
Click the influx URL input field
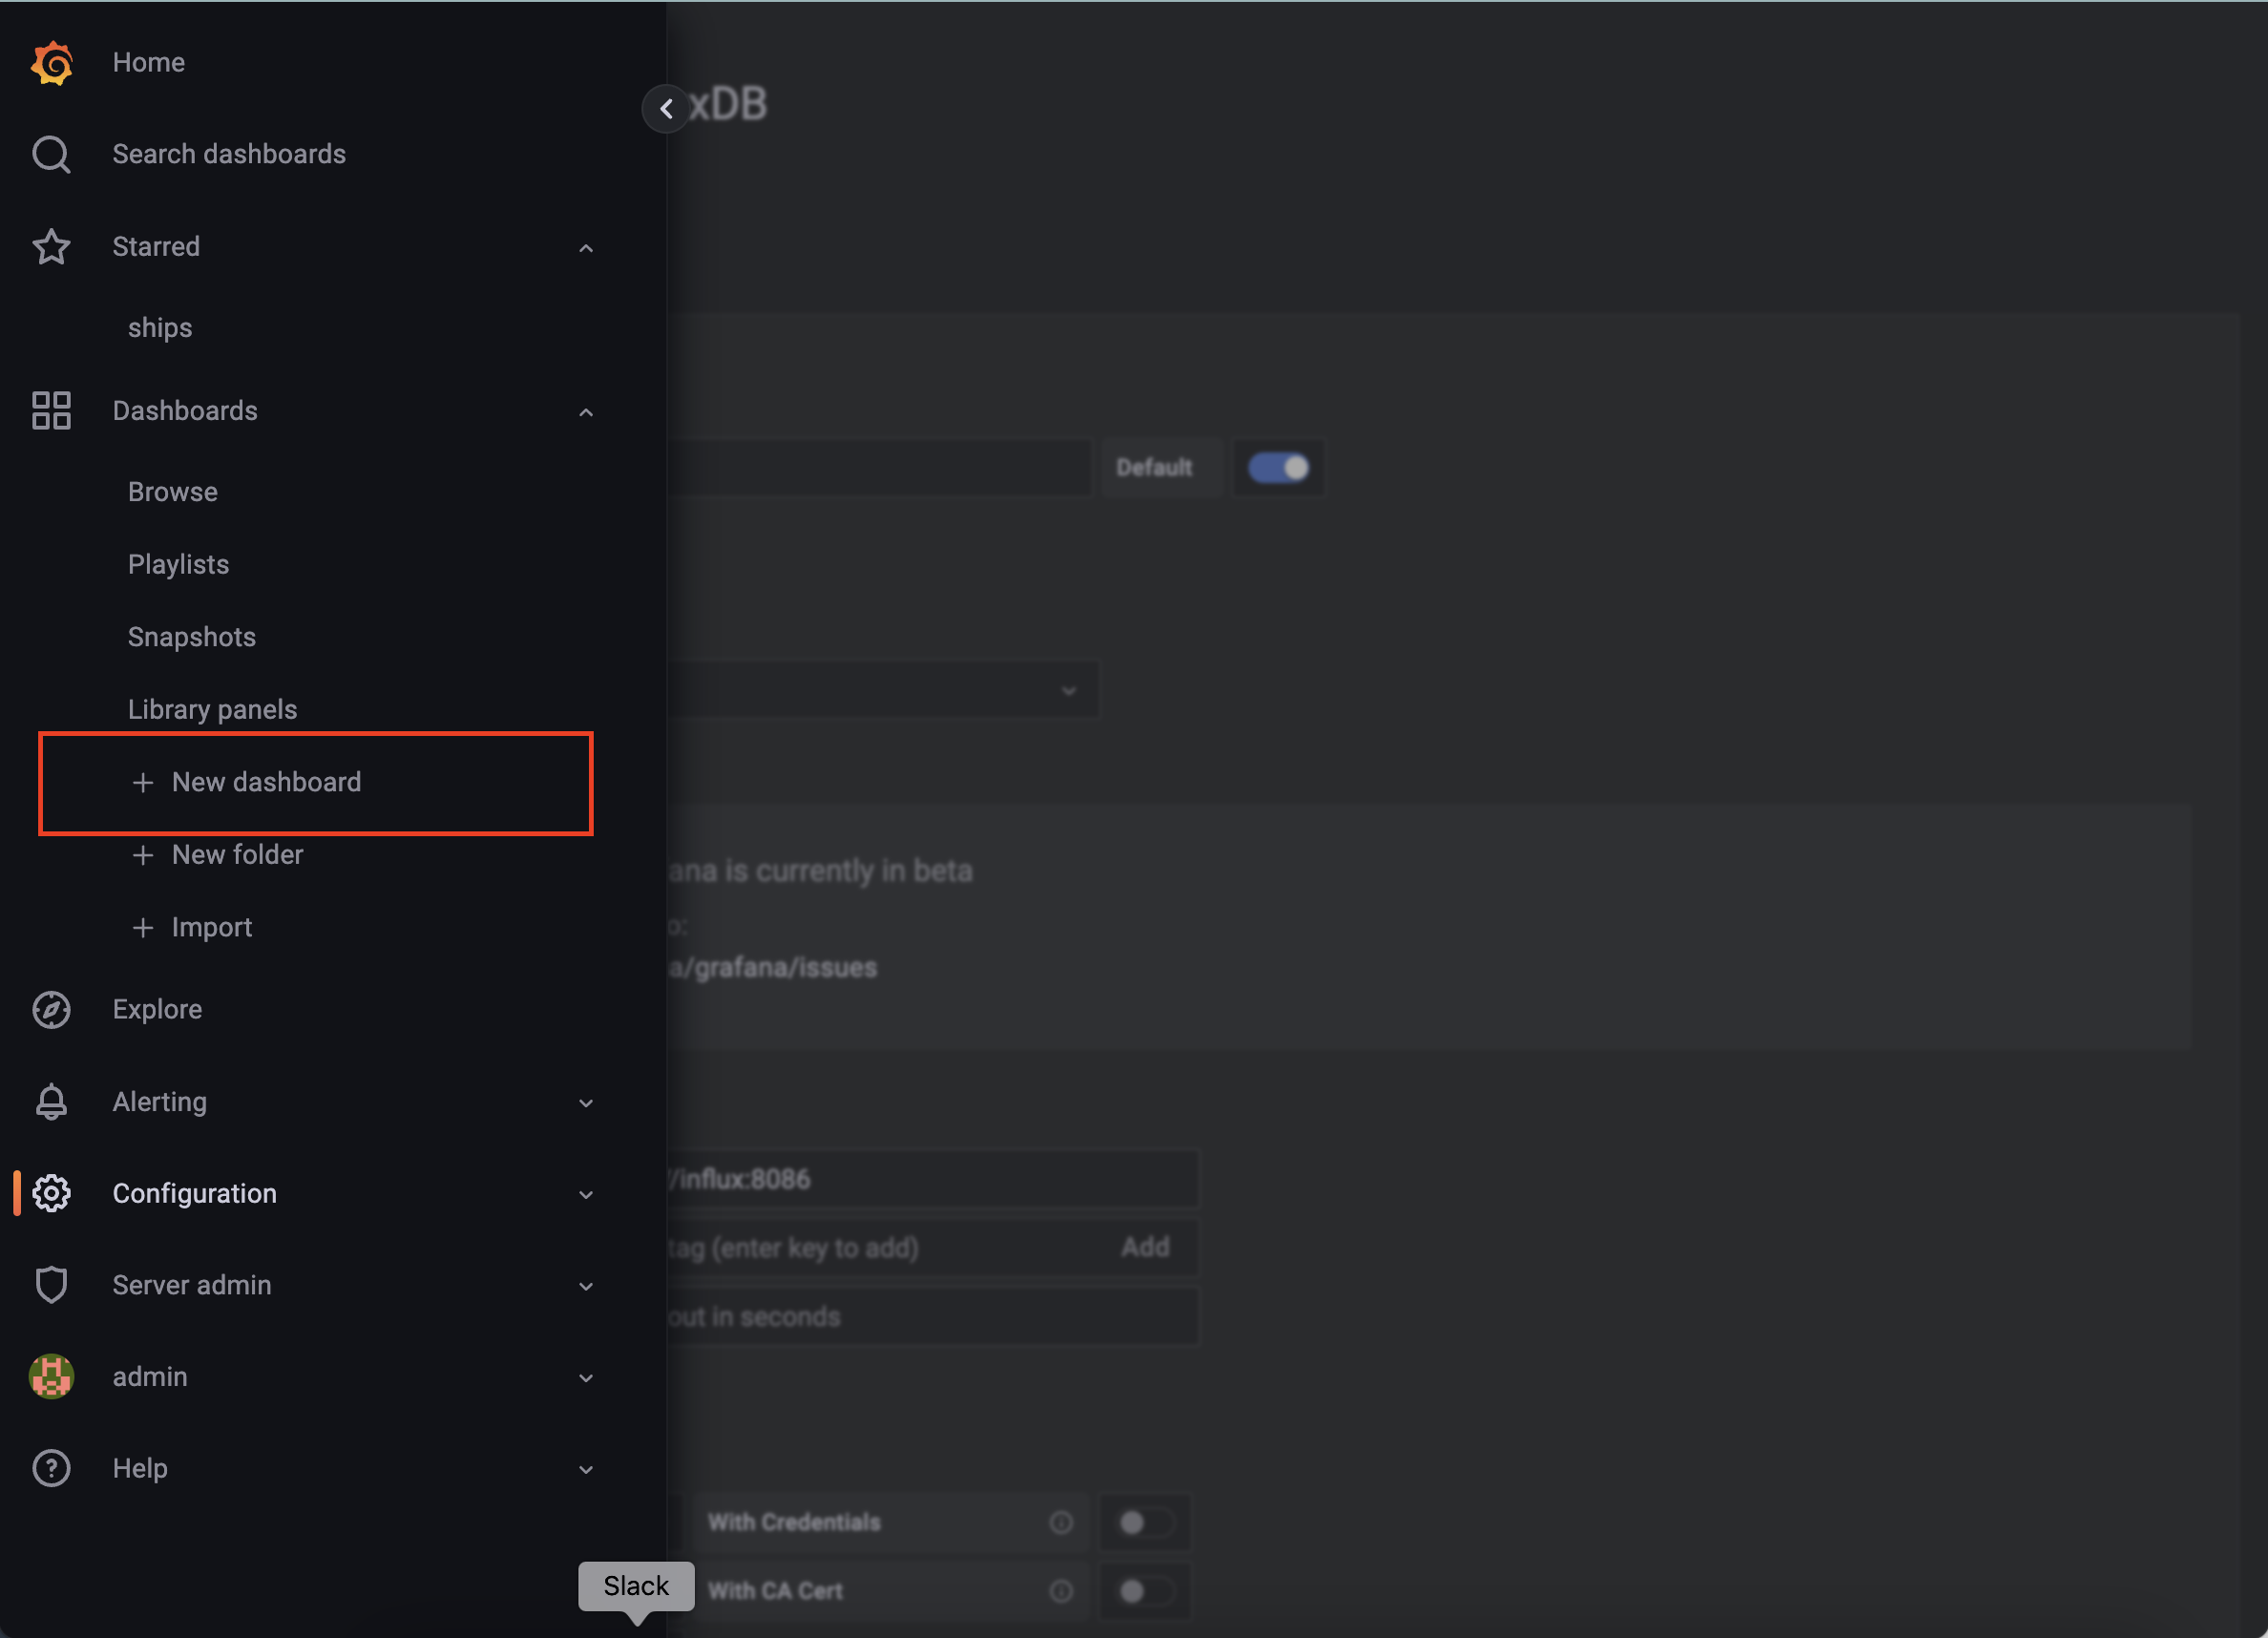click(930, 1179)
